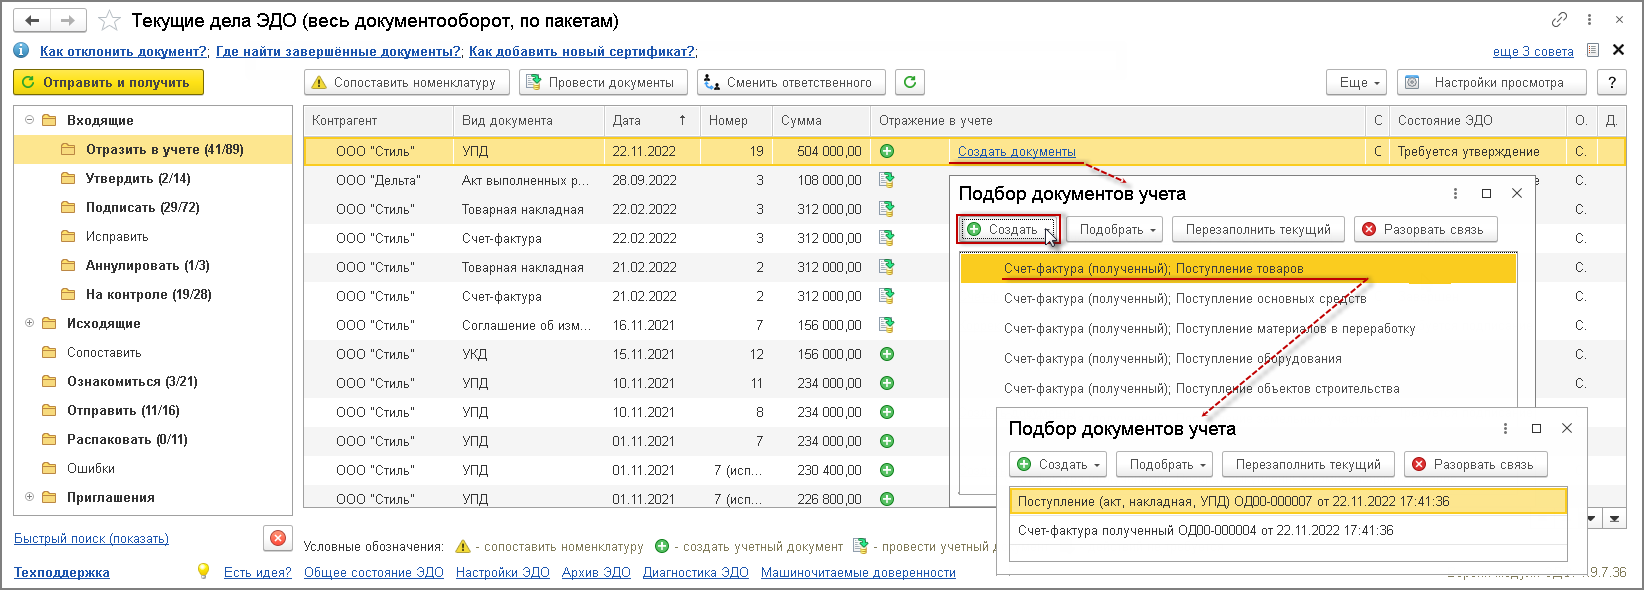Open help with the question mark button
Image resolution: width=1645 pixels, height=591 pixels.
(1612, 82)
